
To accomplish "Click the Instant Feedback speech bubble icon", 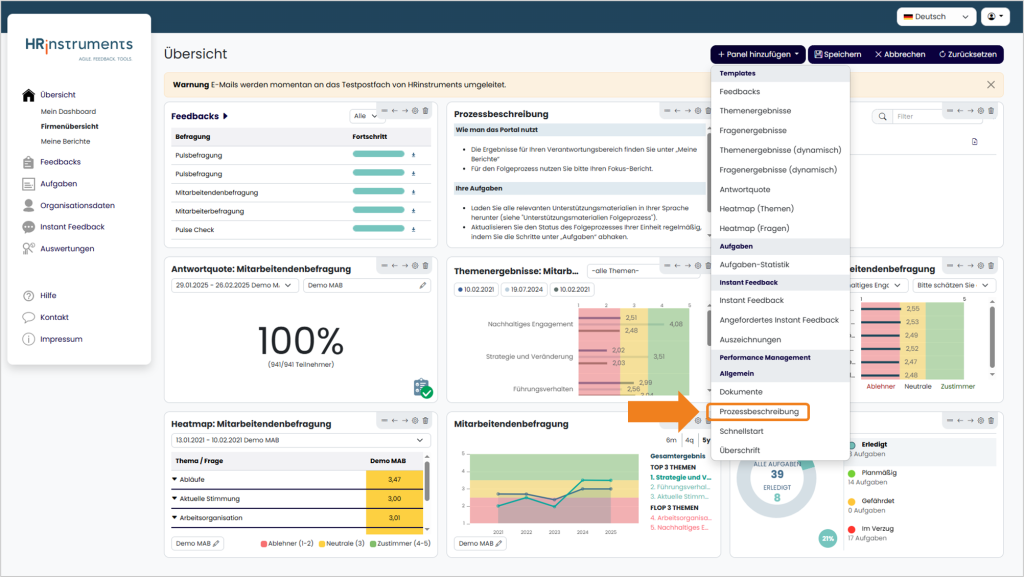I will 28,227.
